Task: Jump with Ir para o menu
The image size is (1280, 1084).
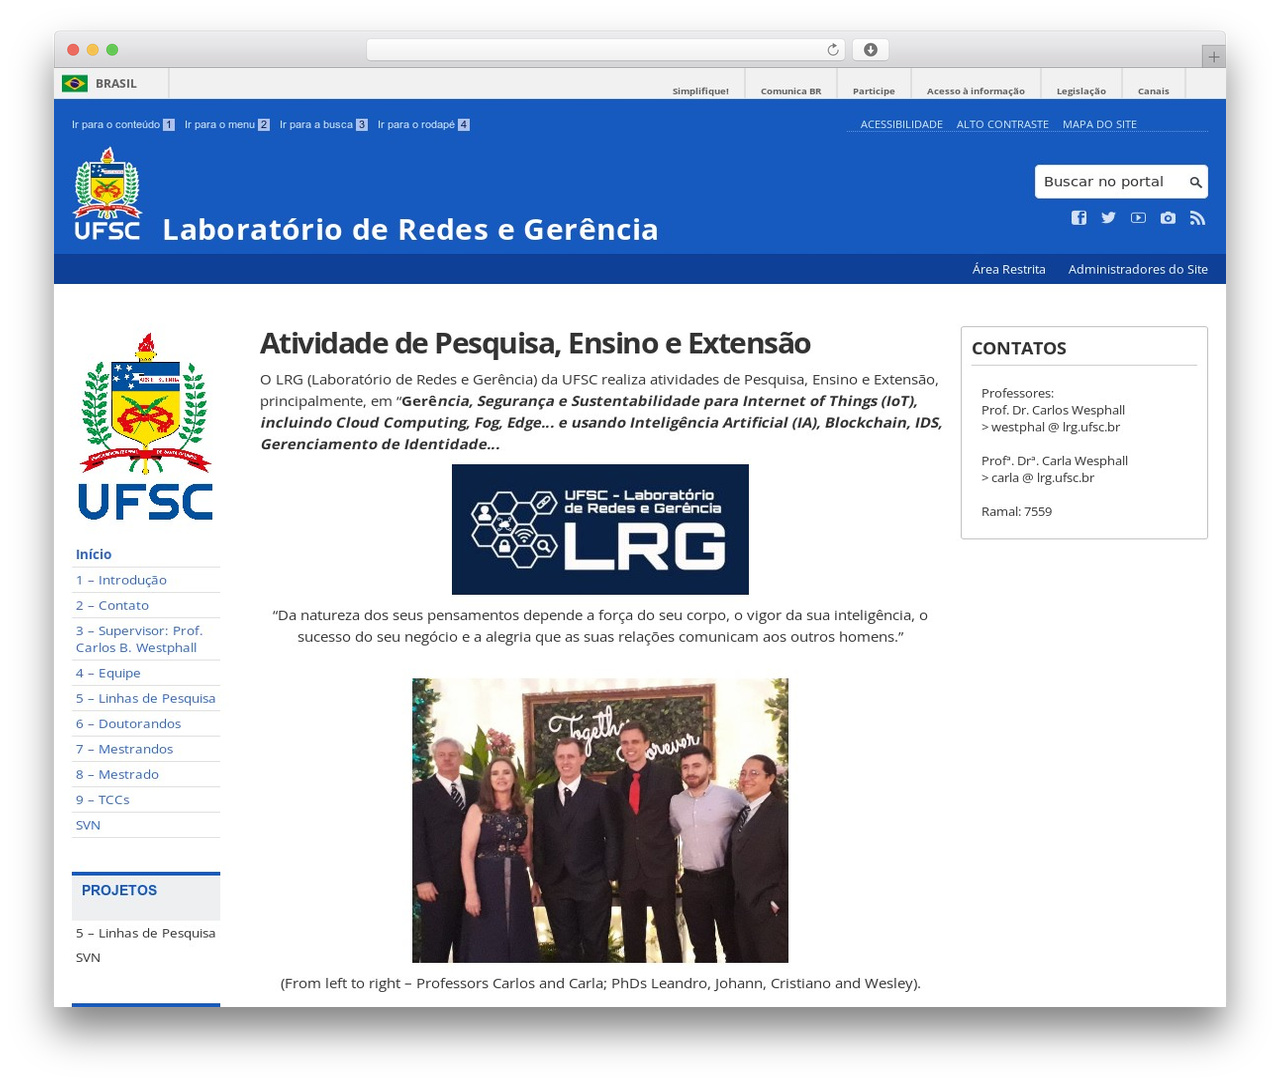Action: tap(227, 125)
